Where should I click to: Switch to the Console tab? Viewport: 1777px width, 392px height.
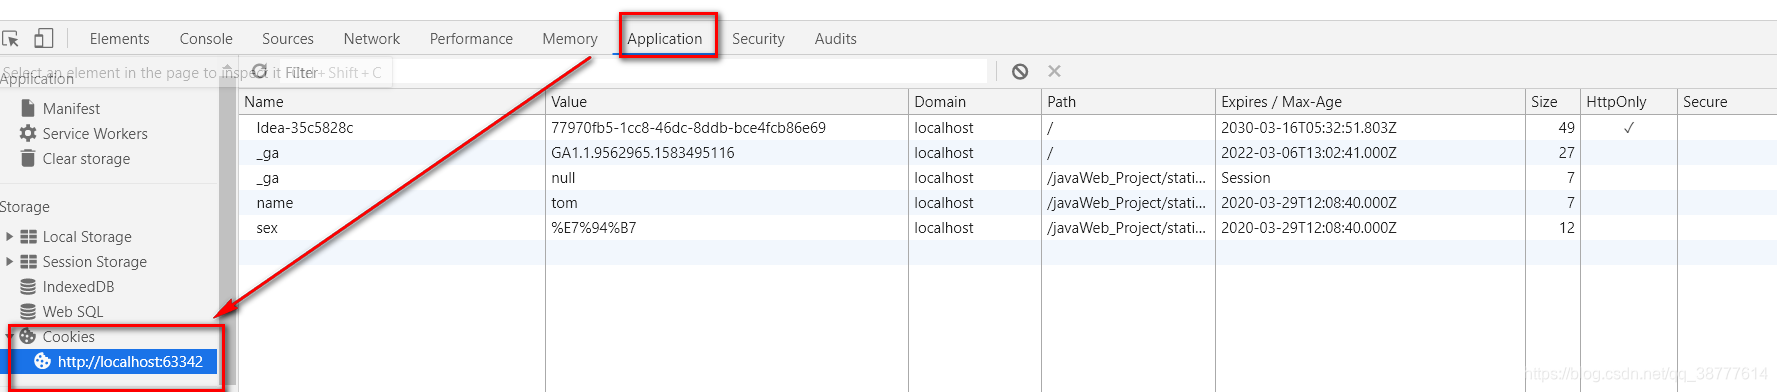(x=206, y=39)
